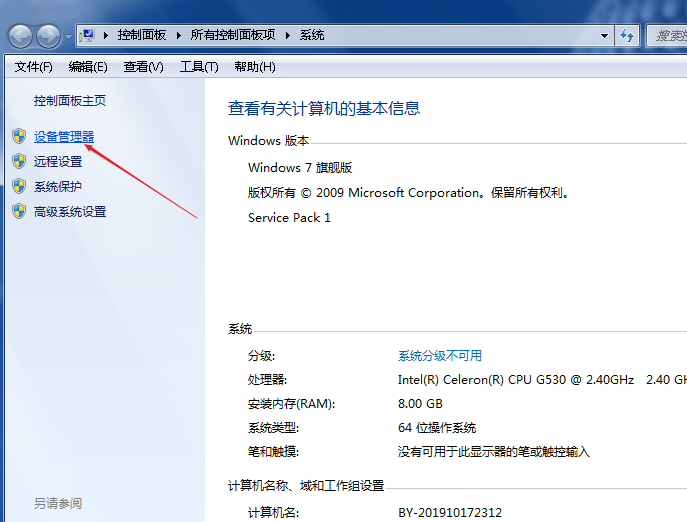Click Service Pack 1 text
The image size is (687, 522).
tap(289, 218)
